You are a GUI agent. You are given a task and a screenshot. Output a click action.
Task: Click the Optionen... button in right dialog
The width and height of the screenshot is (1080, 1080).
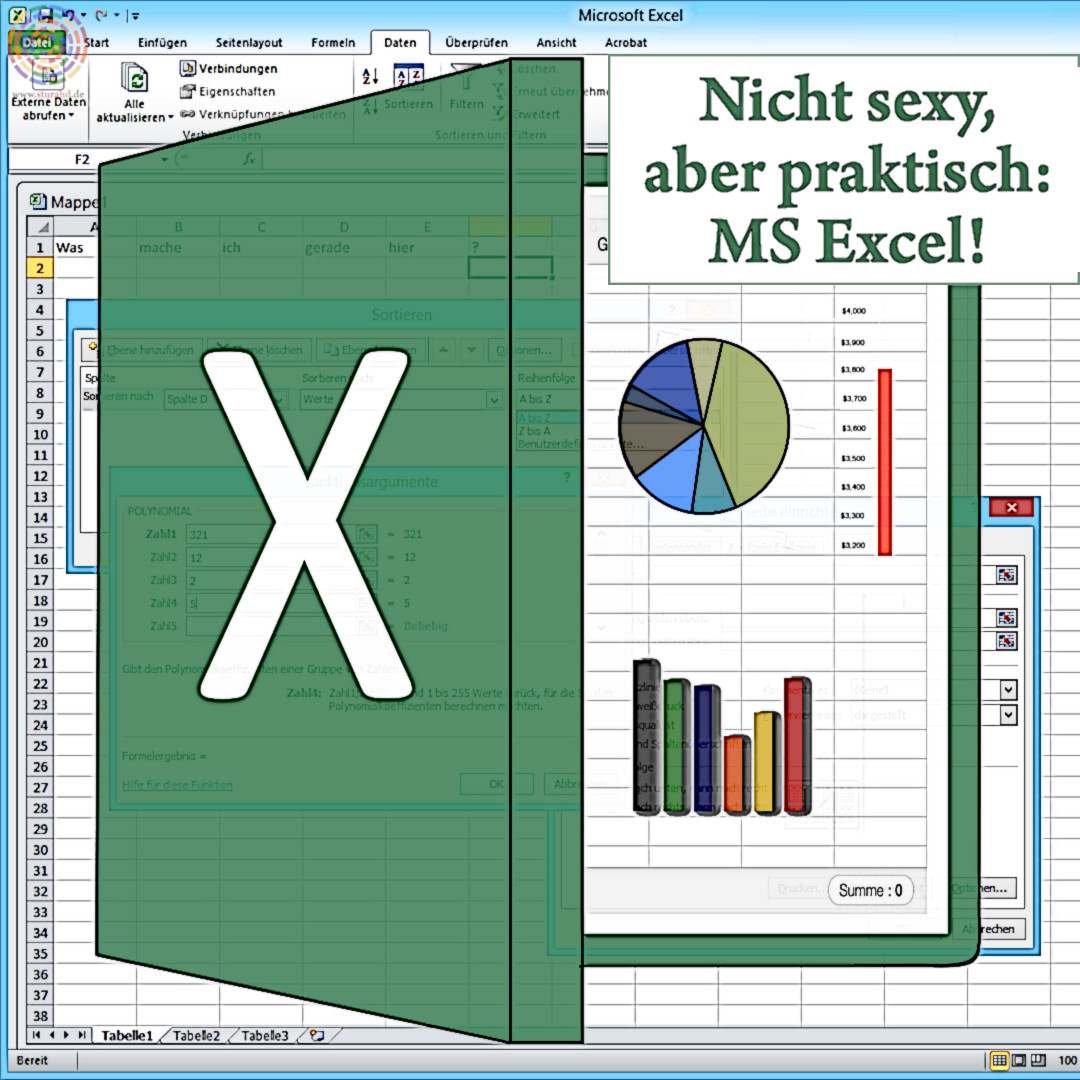tap(983, 889)
